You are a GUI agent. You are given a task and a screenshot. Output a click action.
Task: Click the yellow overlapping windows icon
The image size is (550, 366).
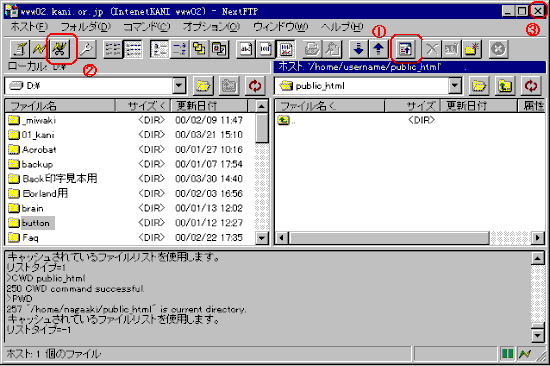coord(199,49)
